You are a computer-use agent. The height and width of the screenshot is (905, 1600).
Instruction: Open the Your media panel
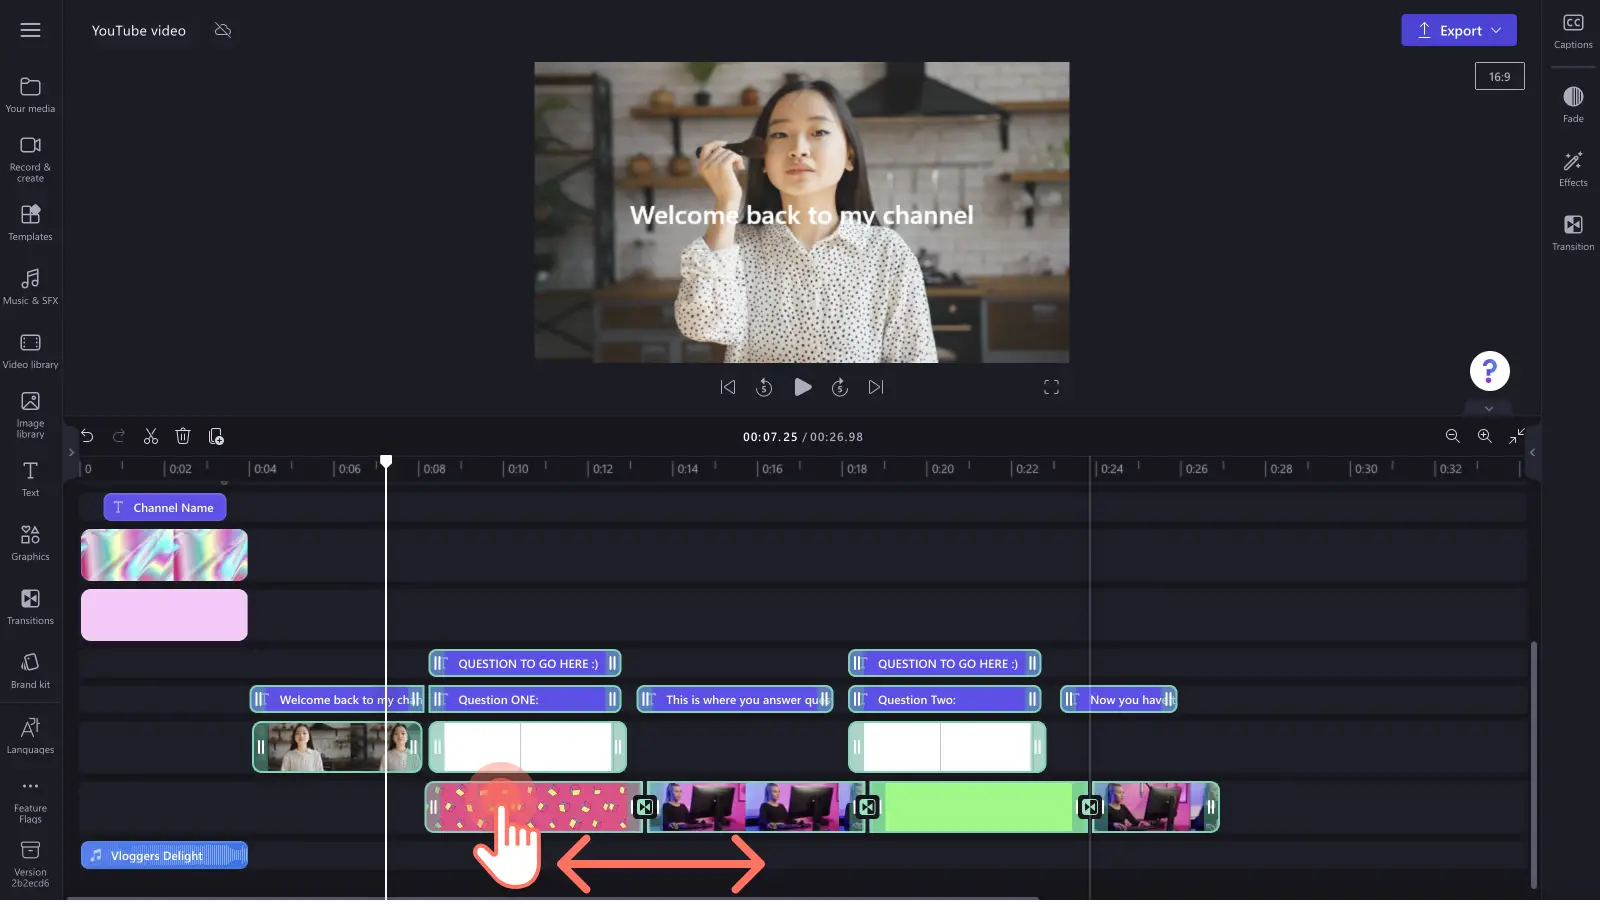(30, 95)
